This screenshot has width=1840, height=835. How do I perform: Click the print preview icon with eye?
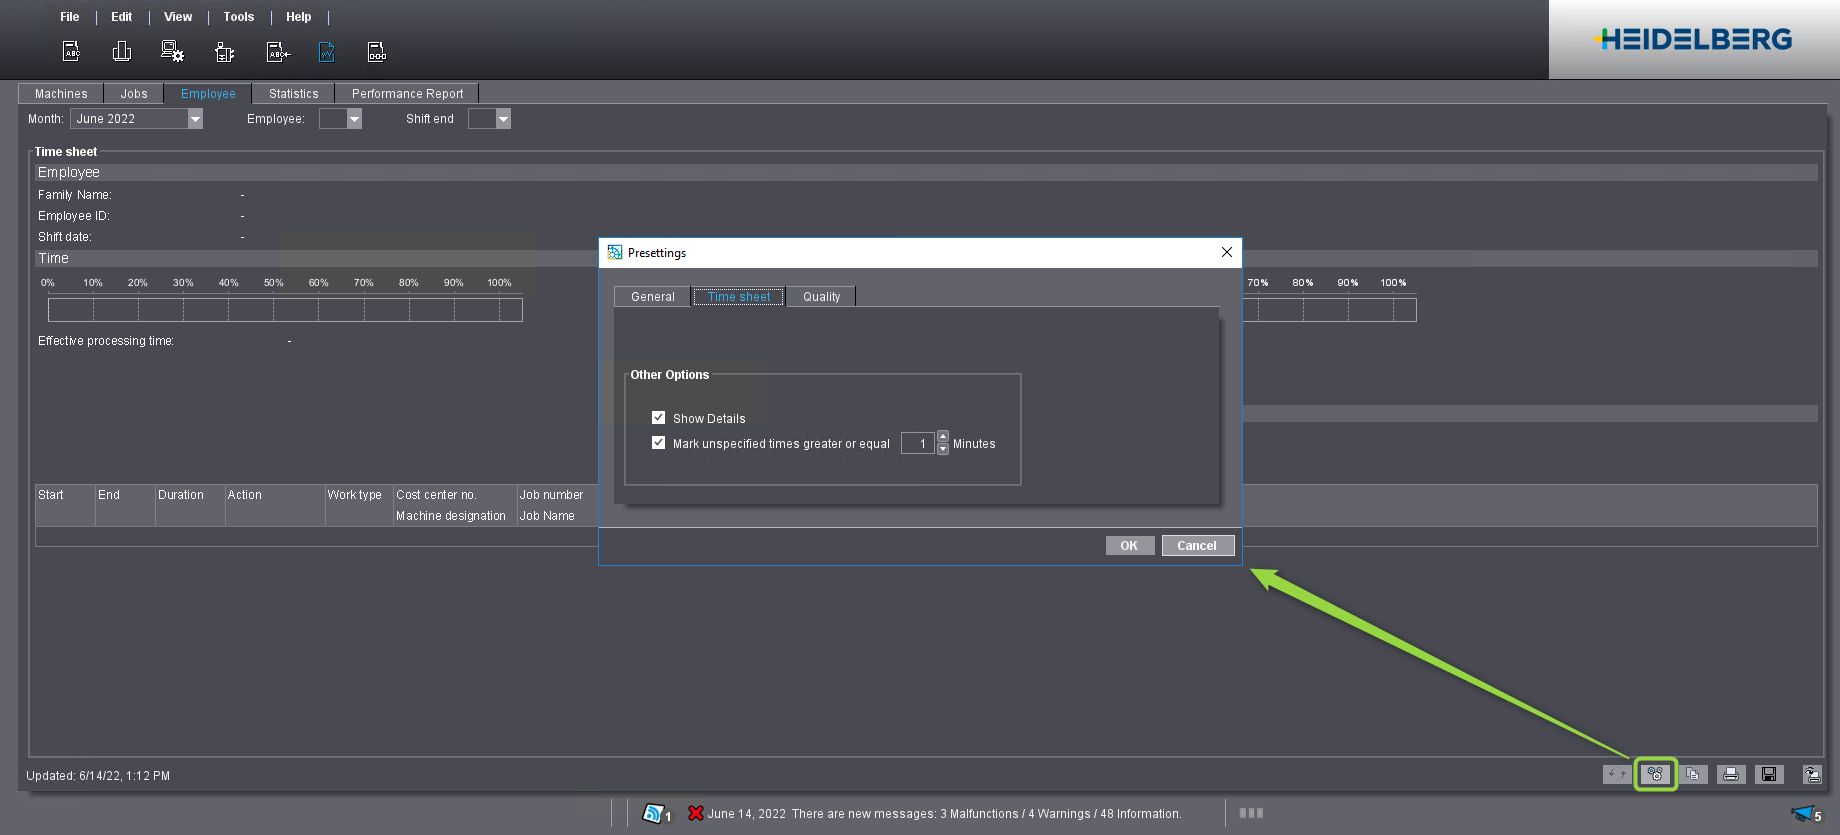coord(1812,774)
